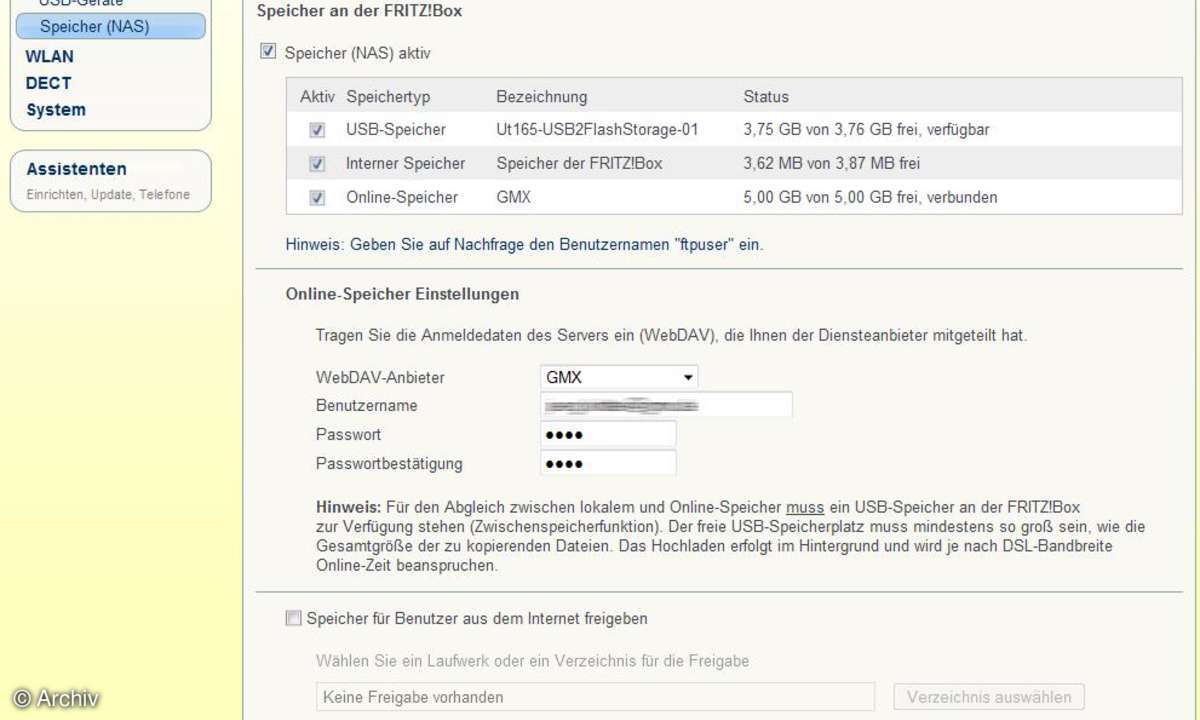Image resolution: width=1200 pixels, height=720 pixels.
Task: Click status '3,75 GB von 3,76 GB frei, verfügbar'
Action: (x=867, y=130)
